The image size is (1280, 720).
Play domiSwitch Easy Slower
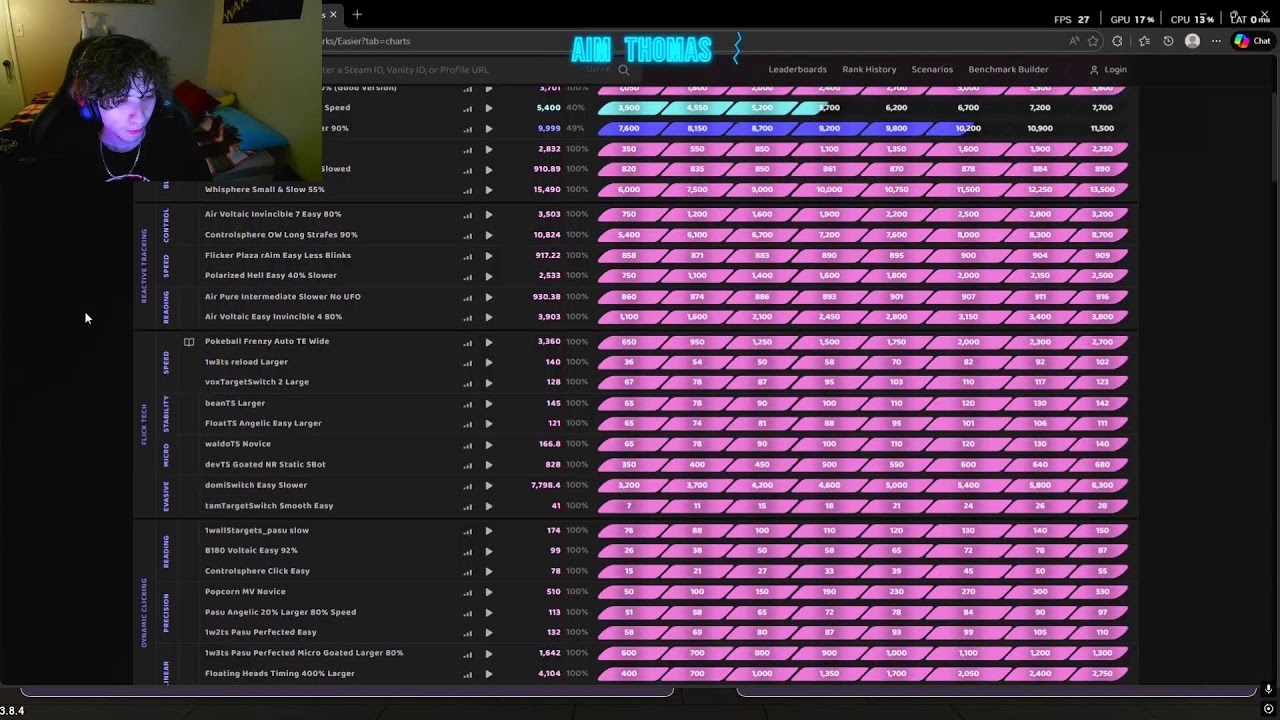click(x=489, y=486)
